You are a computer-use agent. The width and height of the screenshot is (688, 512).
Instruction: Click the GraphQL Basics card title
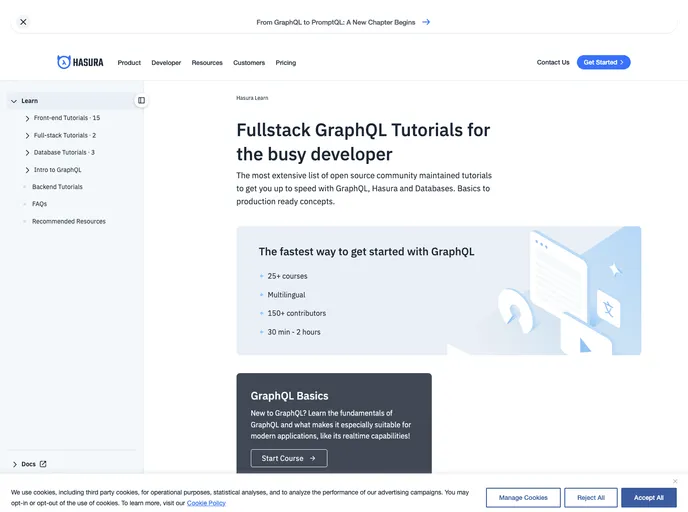289,396
